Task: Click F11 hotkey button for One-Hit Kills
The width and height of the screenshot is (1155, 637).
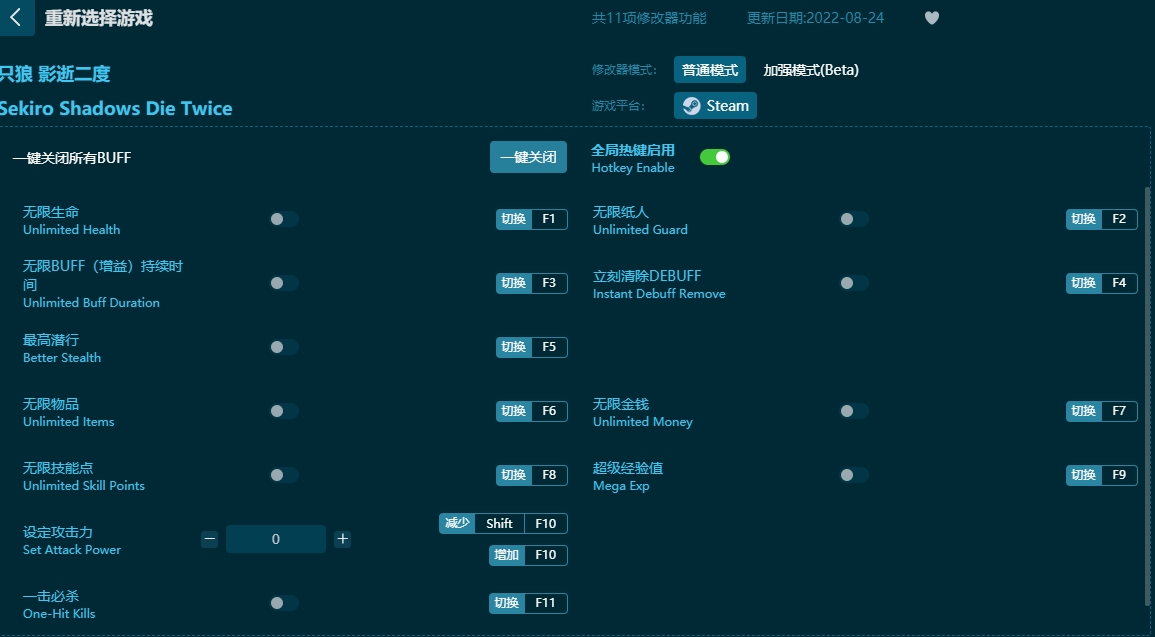Action: 528,603
